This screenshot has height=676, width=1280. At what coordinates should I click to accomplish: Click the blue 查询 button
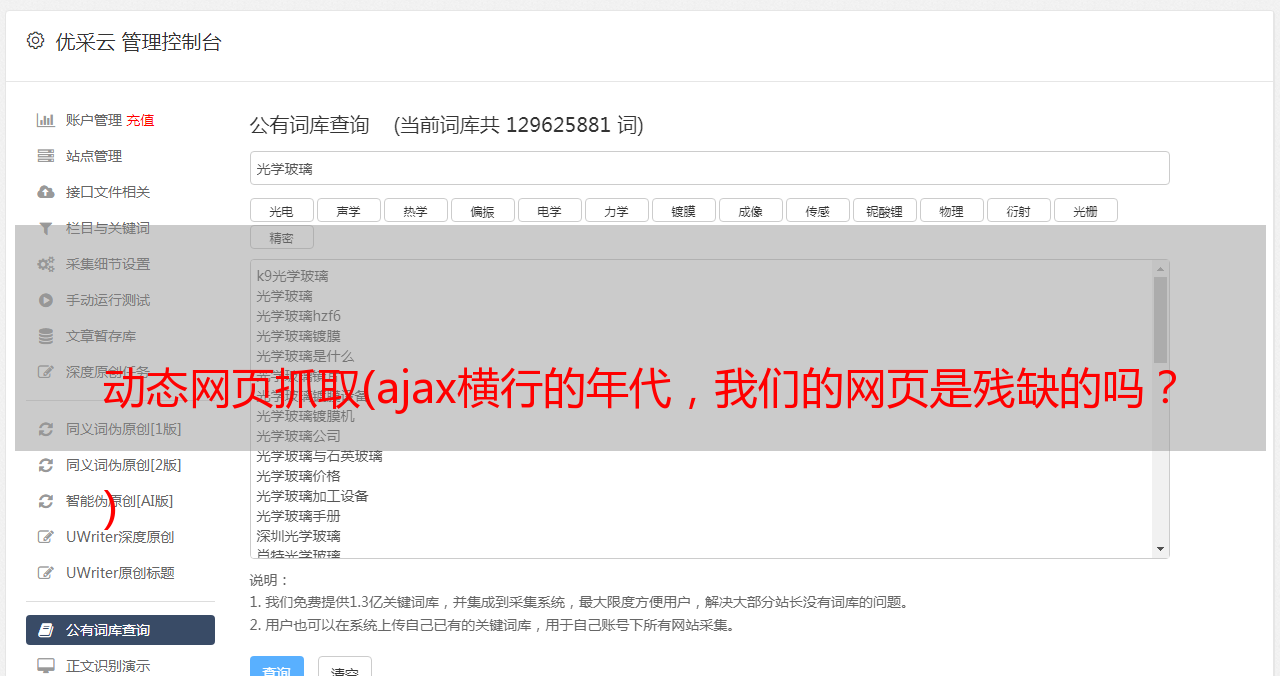(276, 668)
